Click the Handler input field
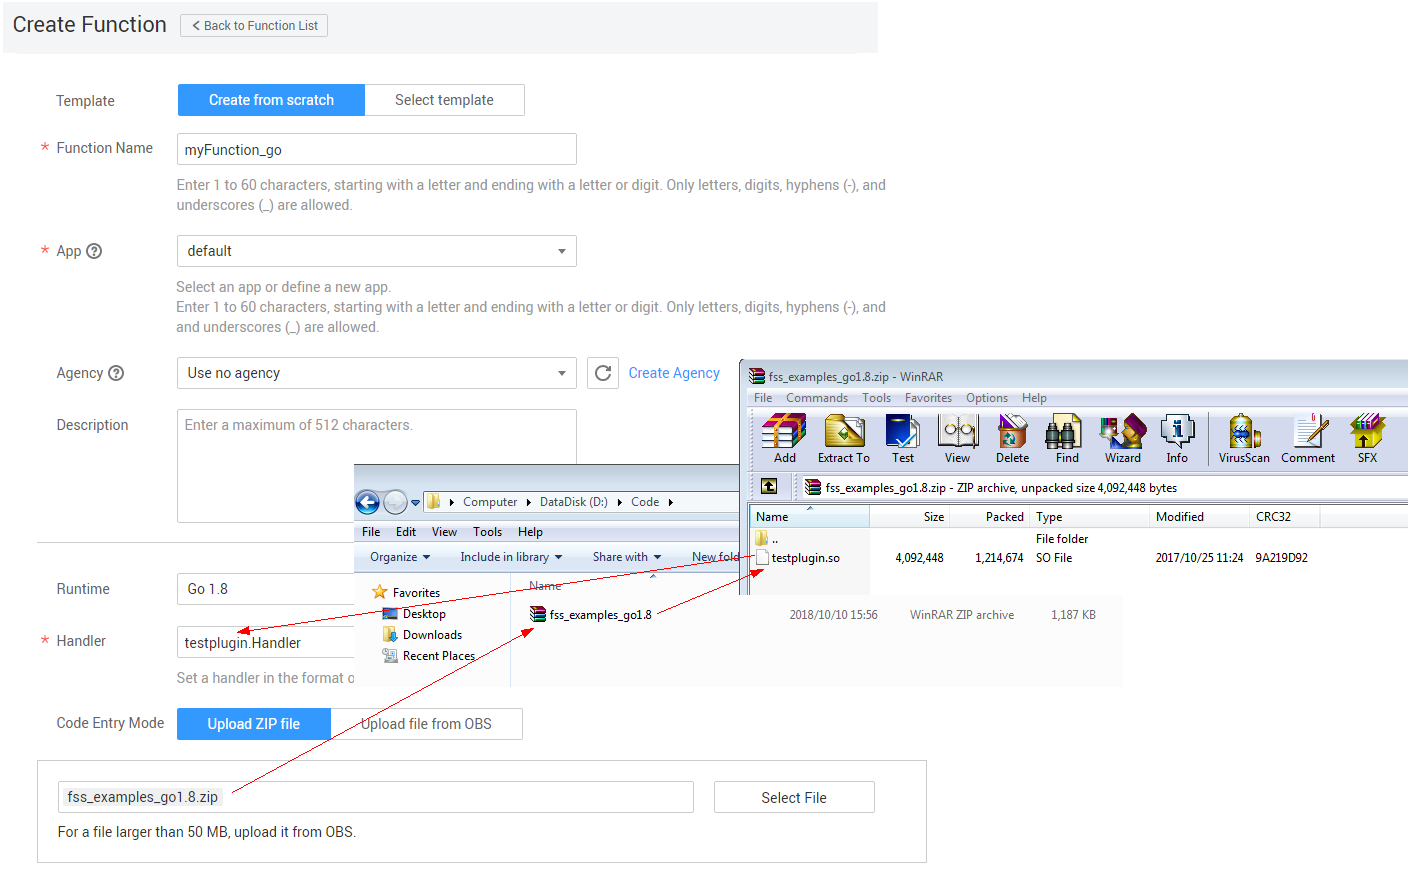1410x880 pixels. point(266,642)
